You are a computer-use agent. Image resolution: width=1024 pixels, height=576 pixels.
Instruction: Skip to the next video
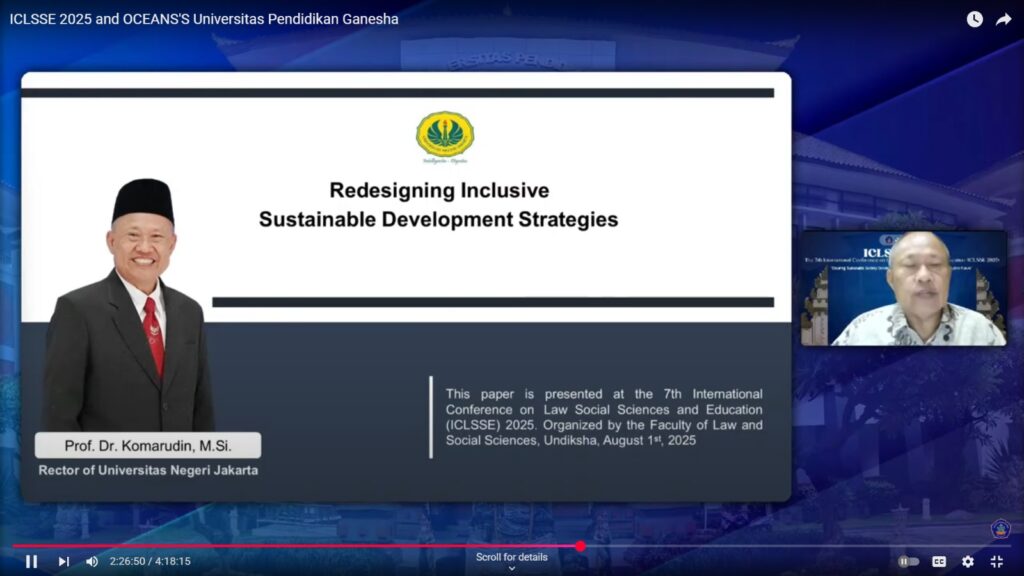[63, 562]
